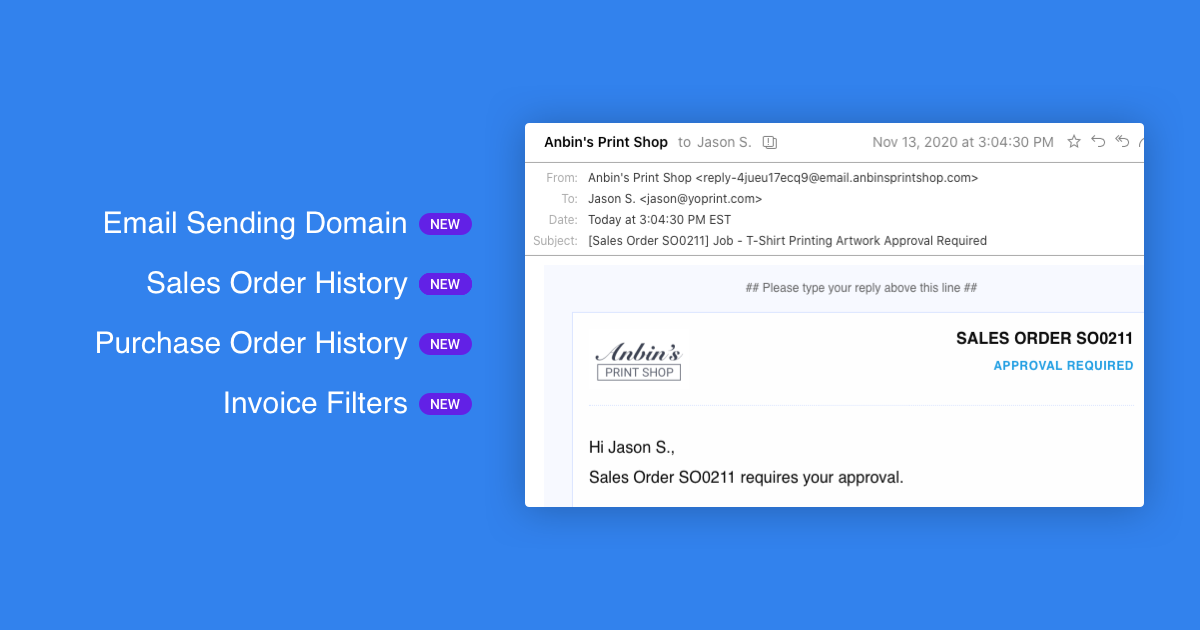1200x630 pixels.
Task: Click the Nov 13, 2020 timestamp
Action: (x=962, y=142)
